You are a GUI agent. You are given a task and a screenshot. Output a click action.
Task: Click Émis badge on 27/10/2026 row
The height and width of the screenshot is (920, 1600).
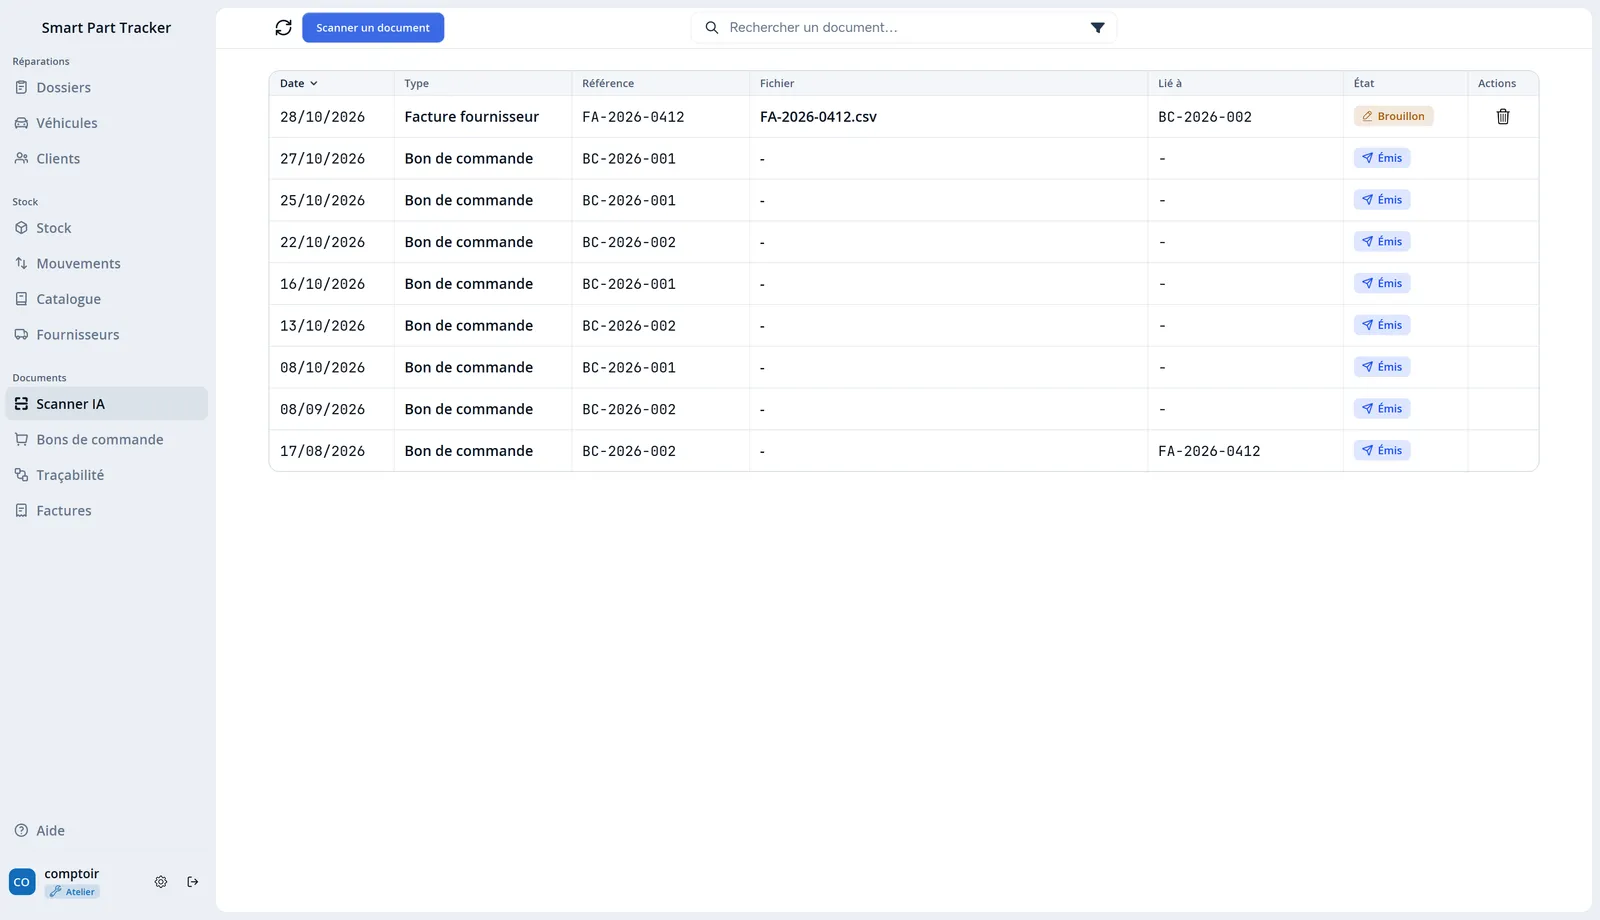point(1382,158)
